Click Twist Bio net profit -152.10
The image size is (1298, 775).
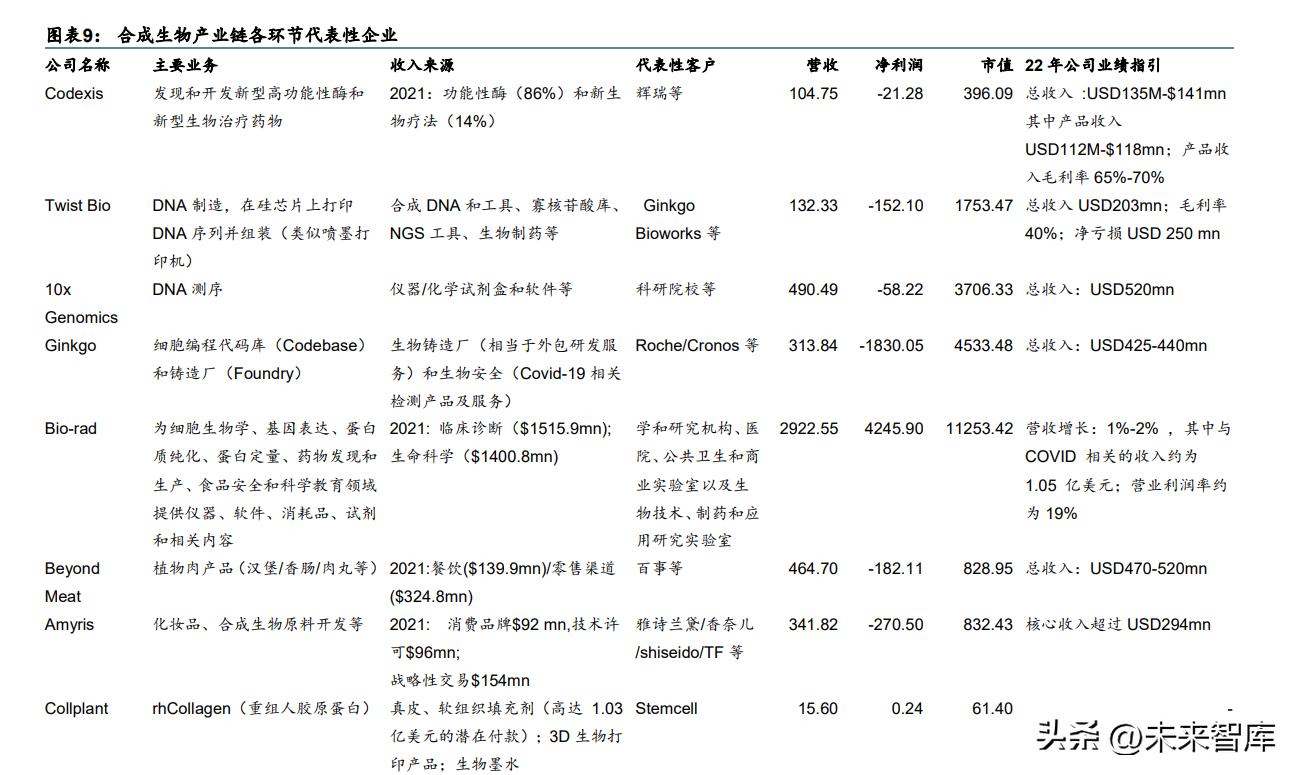(894, 205)
